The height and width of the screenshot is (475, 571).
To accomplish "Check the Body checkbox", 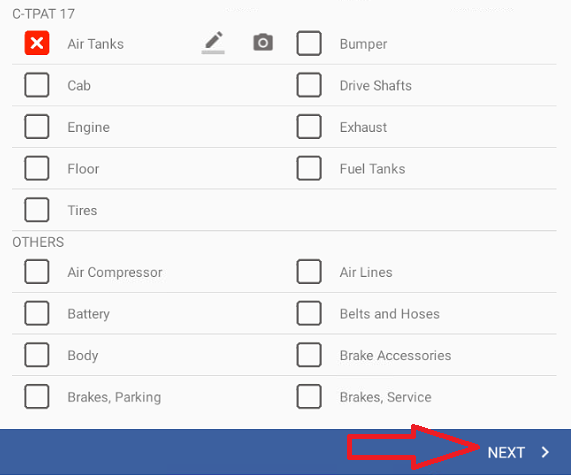I will (x=37, y=355).
